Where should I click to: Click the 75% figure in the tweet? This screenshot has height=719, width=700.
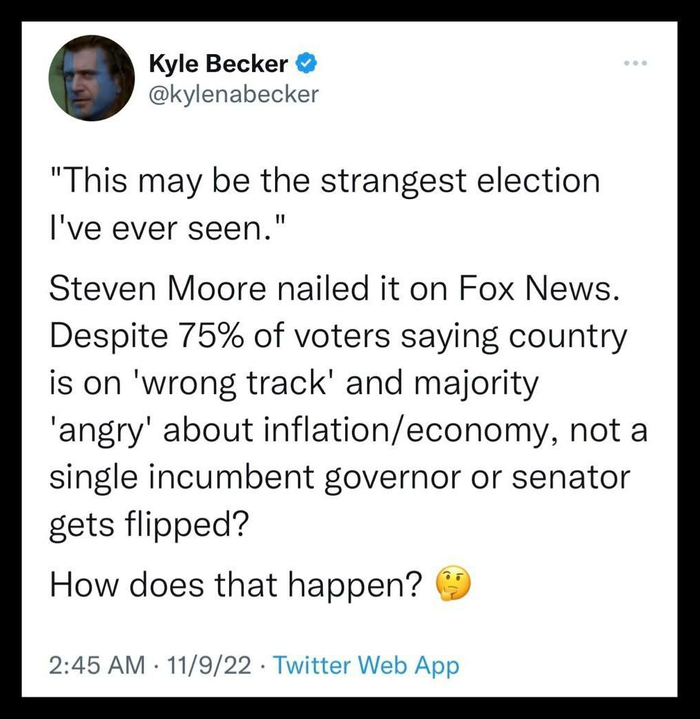227,337
